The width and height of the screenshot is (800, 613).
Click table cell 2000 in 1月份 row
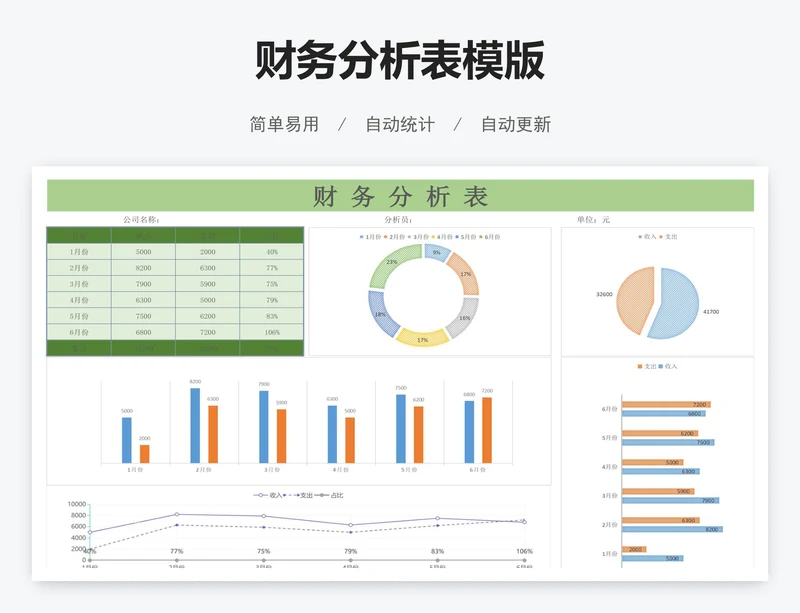[208, 252]
